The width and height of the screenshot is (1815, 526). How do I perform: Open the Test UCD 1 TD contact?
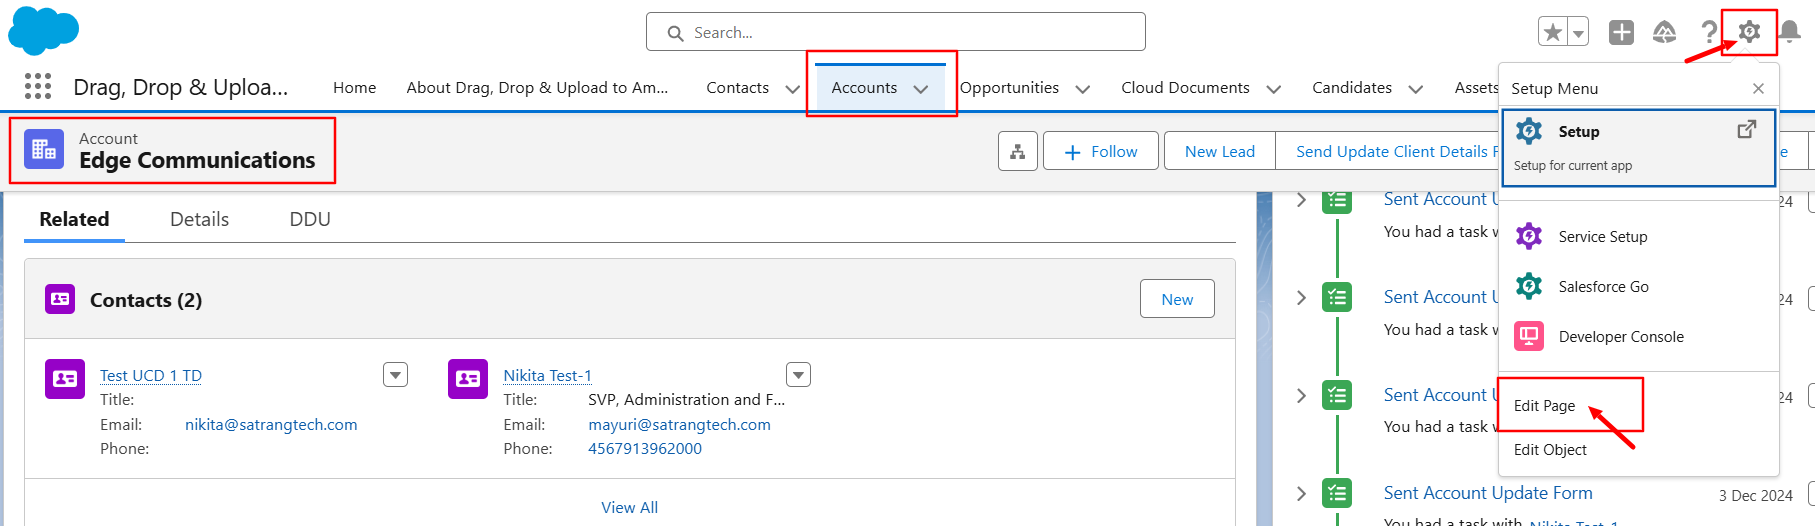pyautogui.click(x=151, y=376)
